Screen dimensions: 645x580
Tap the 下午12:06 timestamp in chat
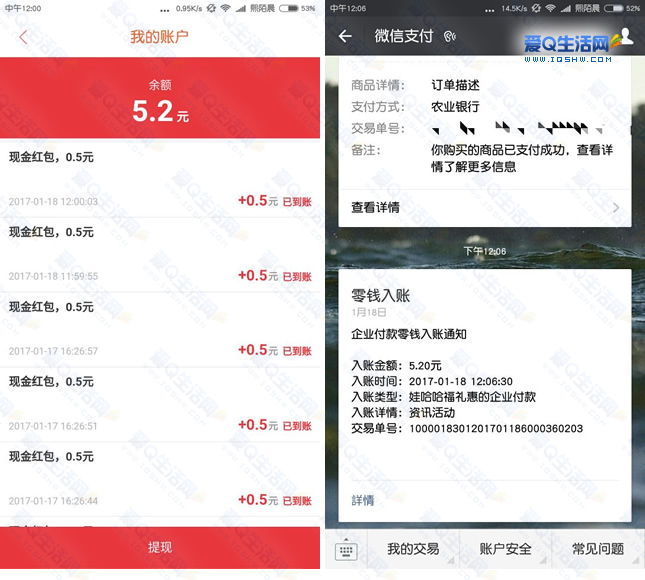click(x=485, y=251)
